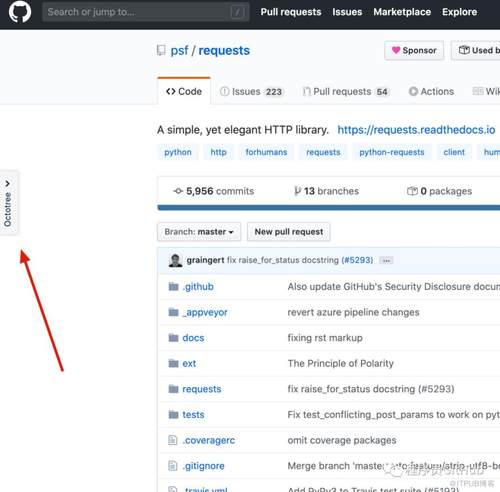
Task: Switch to the Actions tab
Action: coord(431,91)
